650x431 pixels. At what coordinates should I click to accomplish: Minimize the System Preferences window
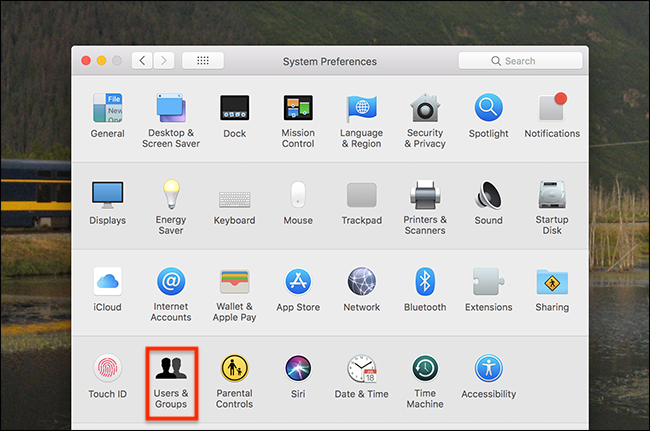point(102,61)
